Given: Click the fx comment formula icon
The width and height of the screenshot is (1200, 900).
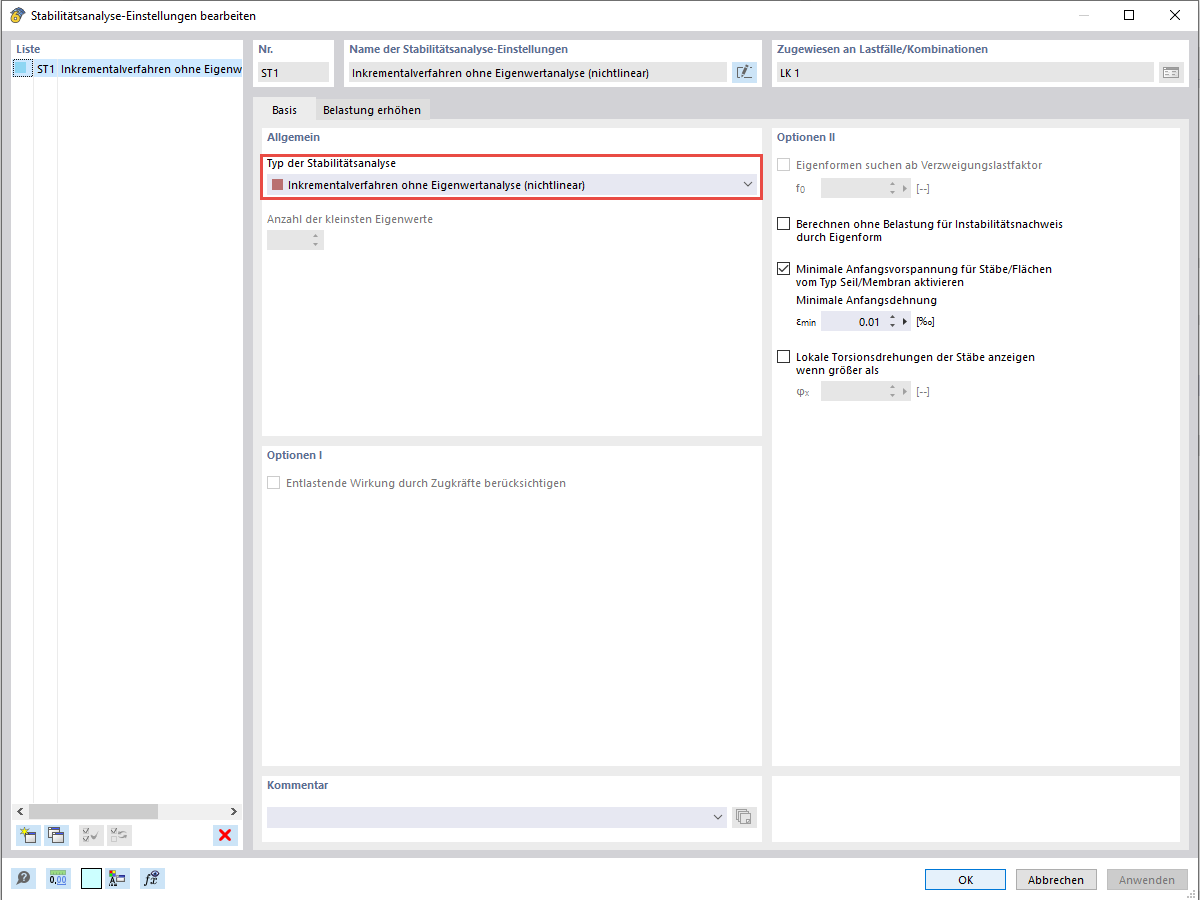Looking at the screenshot, I should coord(152,878).
